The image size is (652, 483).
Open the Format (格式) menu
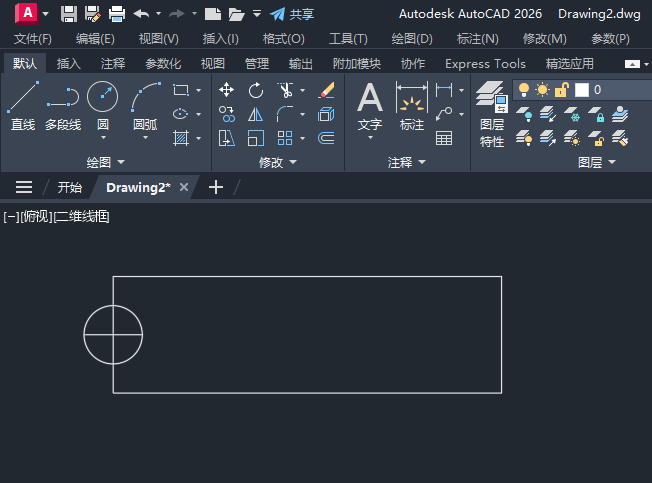coord(284,39)
